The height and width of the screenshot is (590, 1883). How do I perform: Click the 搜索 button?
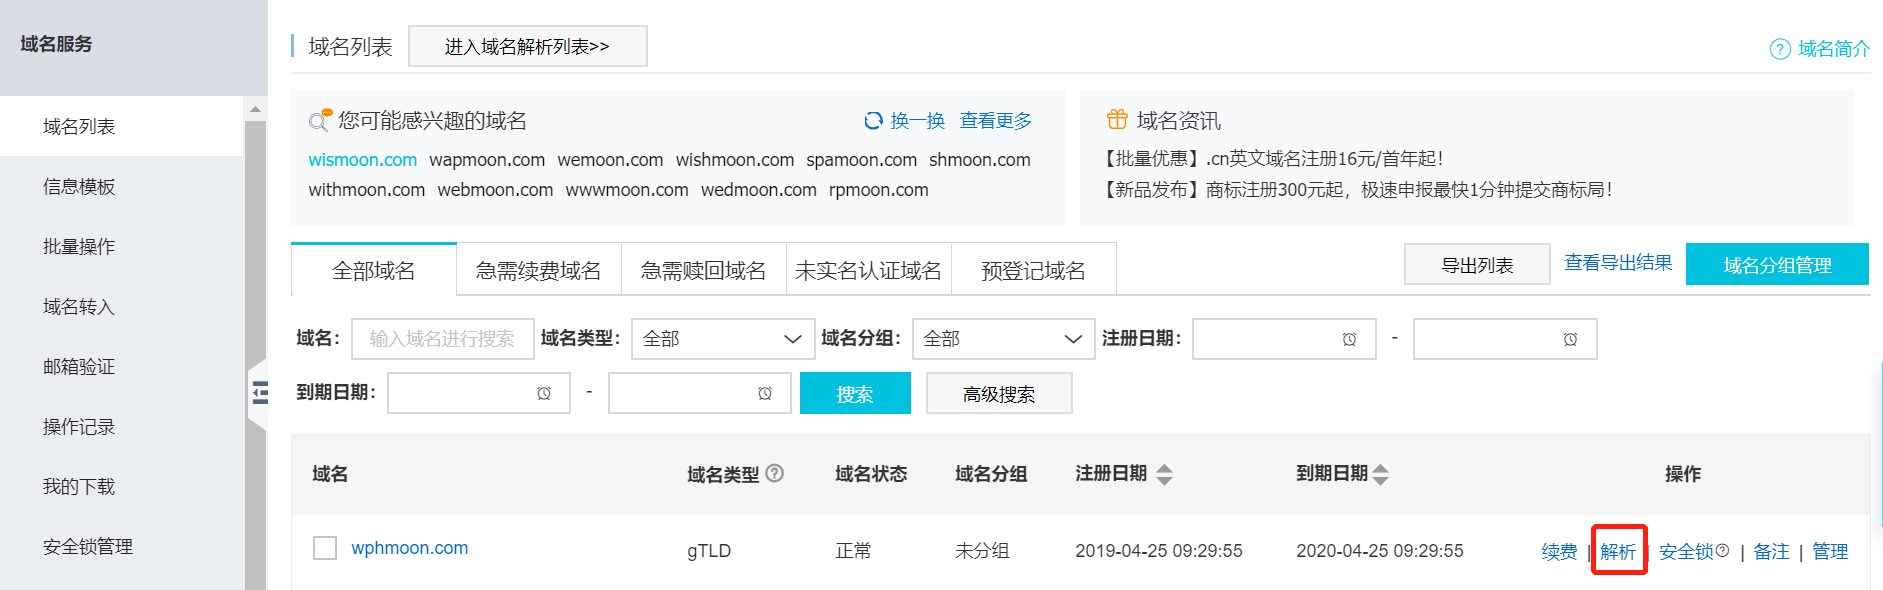(855, 393)
